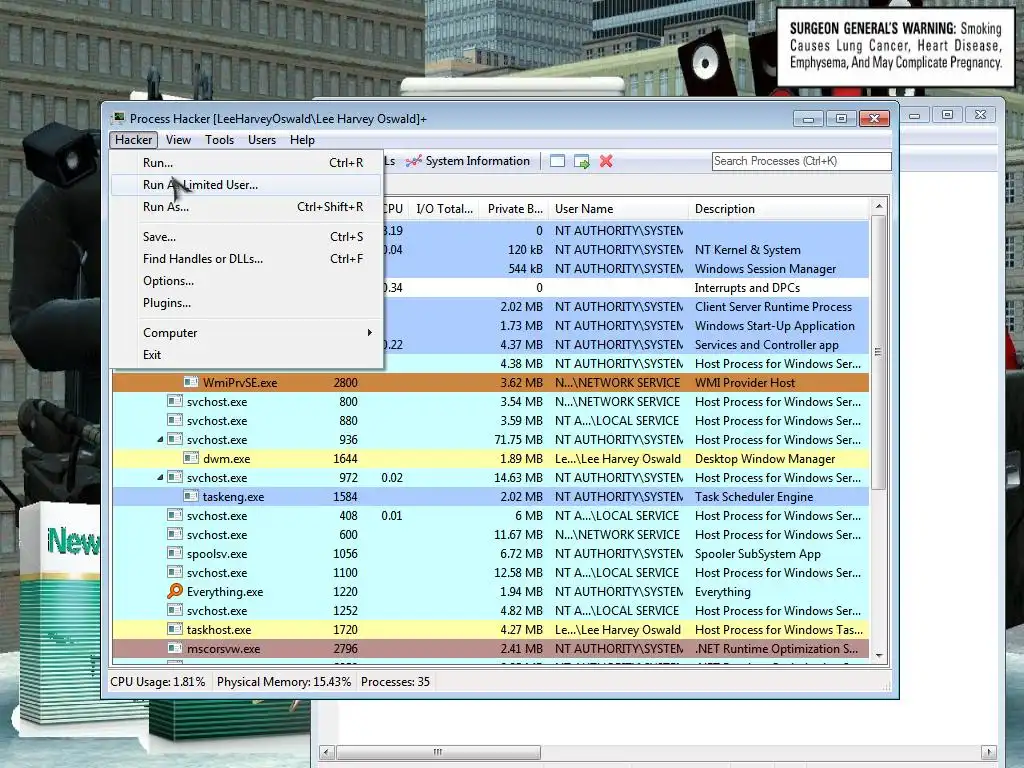This screenshot has height=768, width=1024.
Task: Click the dwm.exe process icon
Action: [x=191, y=458]
